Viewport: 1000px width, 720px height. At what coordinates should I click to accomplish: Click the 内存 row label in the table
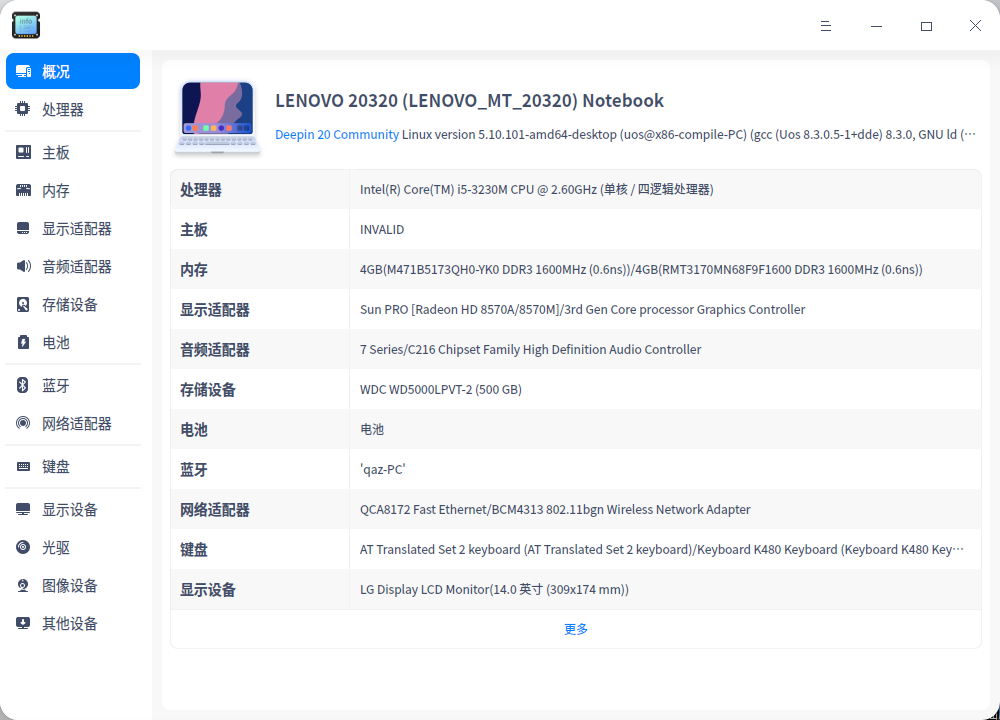click(194, 270)
